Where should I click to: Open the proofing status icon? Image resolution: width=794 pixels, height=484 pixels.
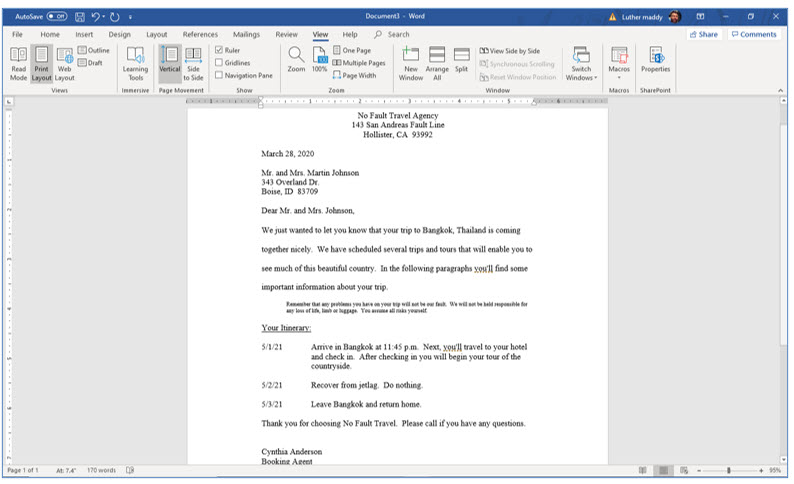(130, 470)
